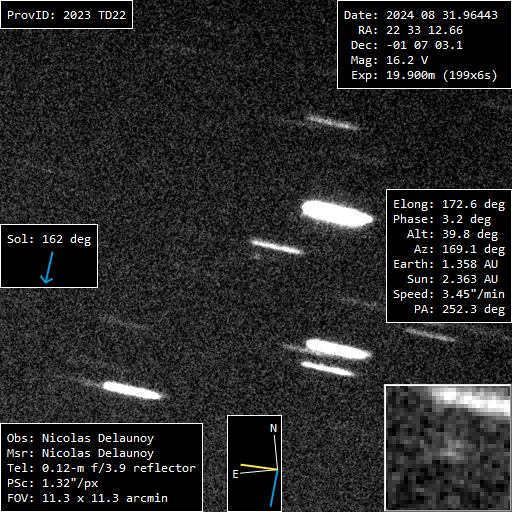Screen dimensions: 512x512
Task: Click the Obs Nicolas Delaunoy line
Action: pyautogui.click(x=80, y=438)
